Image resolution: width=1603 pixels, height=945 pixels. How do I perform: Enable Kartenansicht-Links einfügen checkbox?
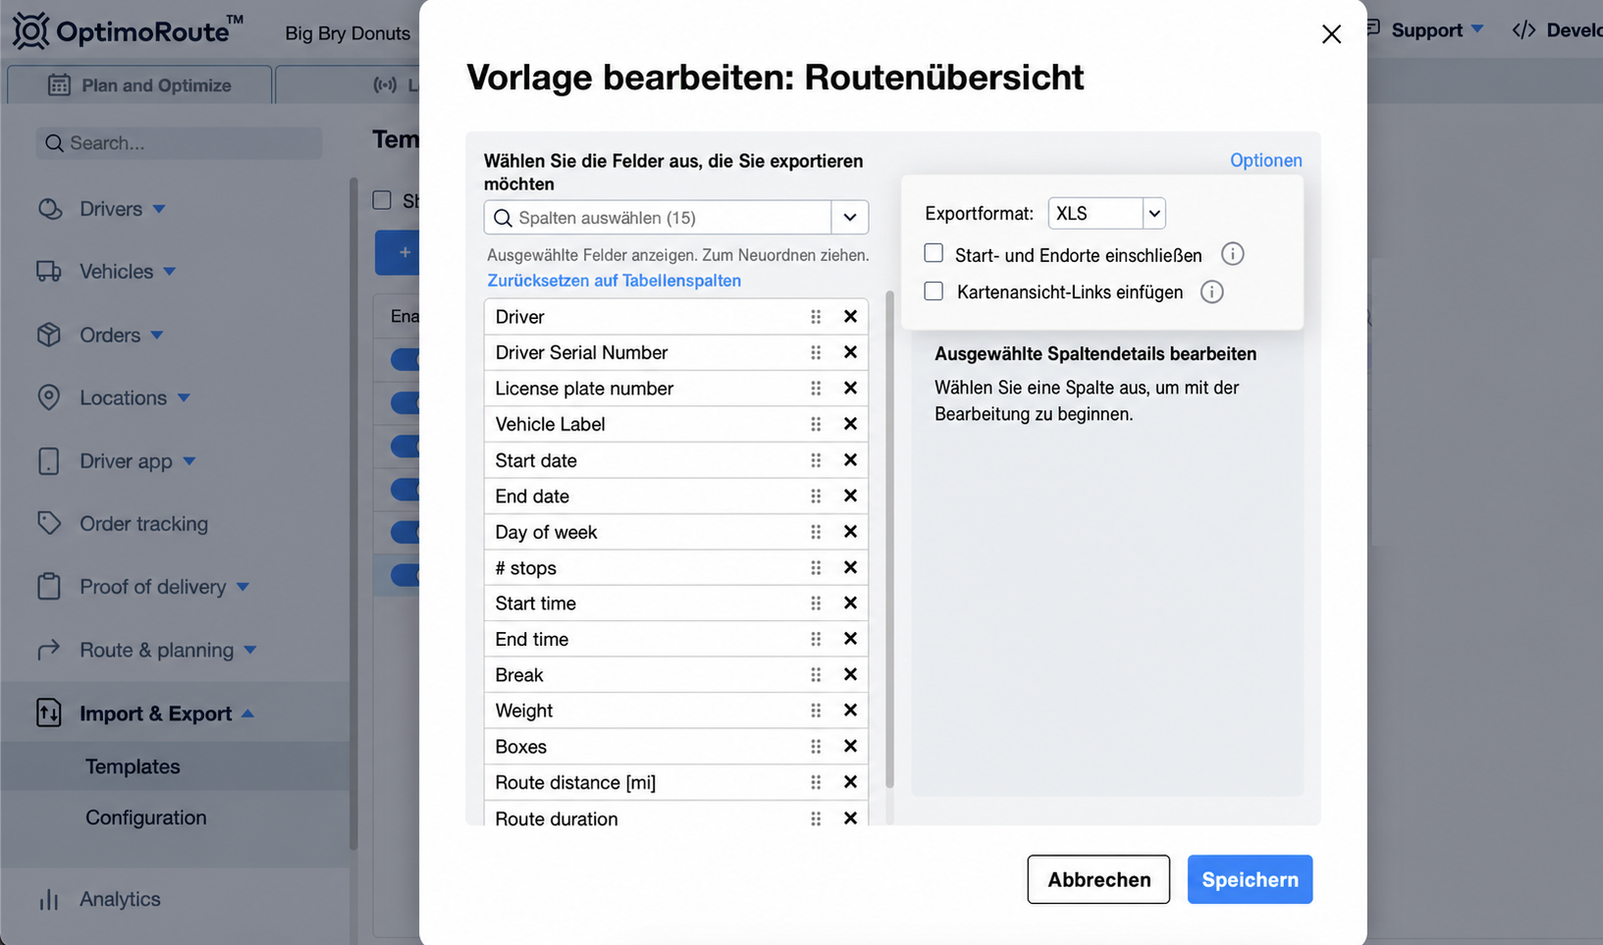(934, 292)
